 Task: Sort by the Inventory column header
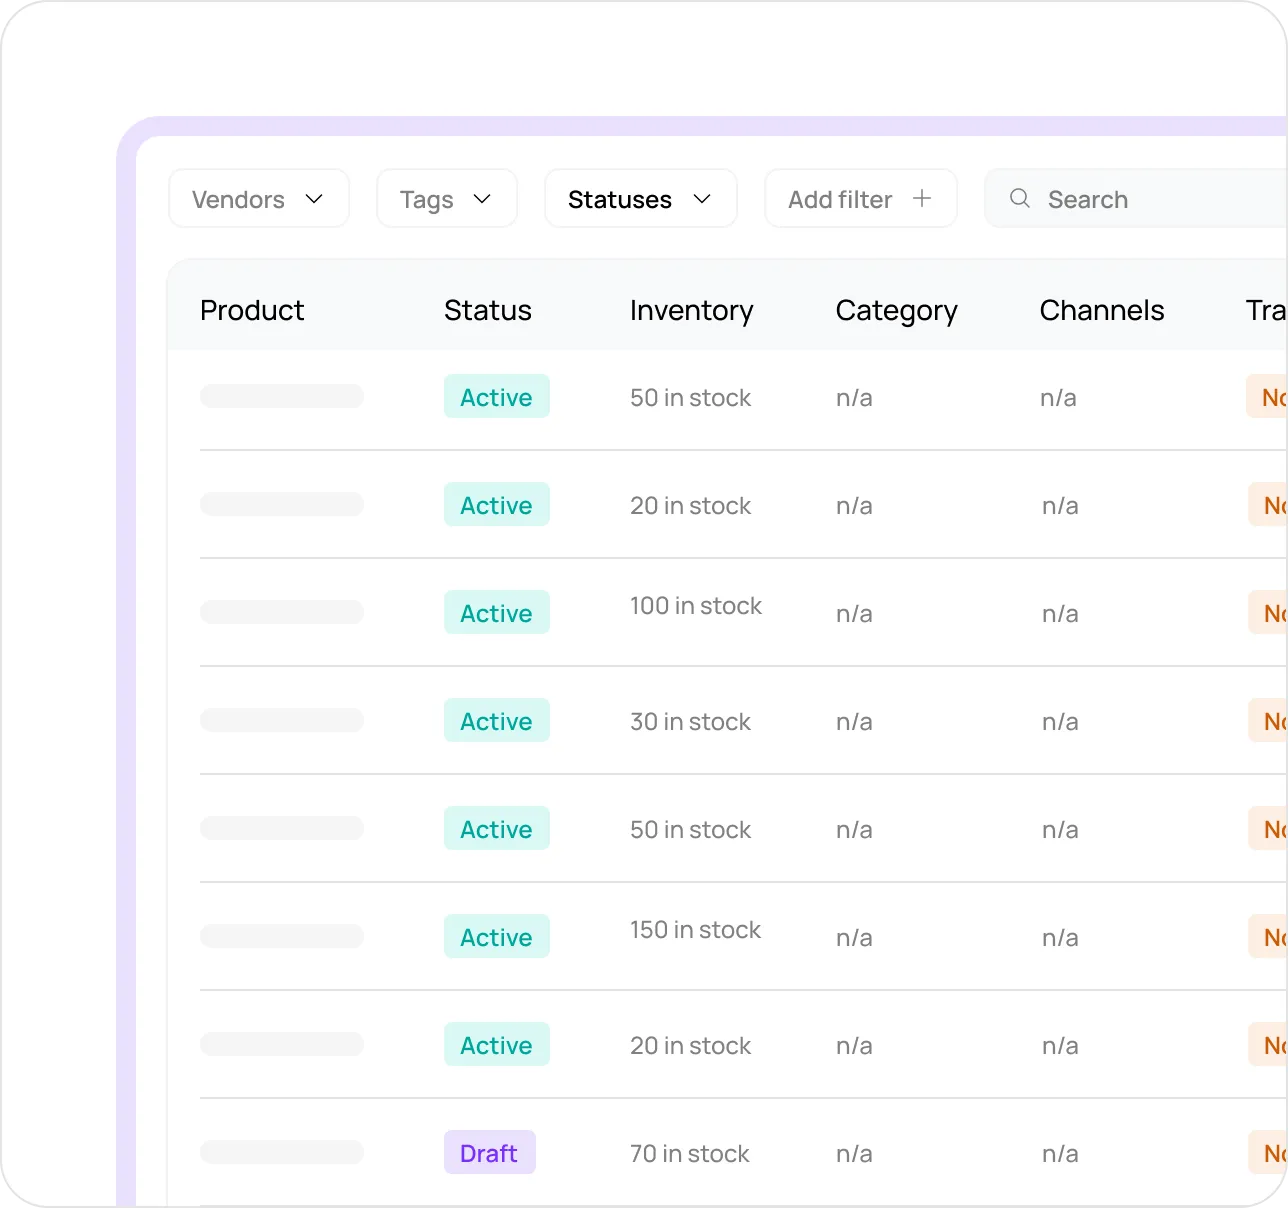(692, 311)
